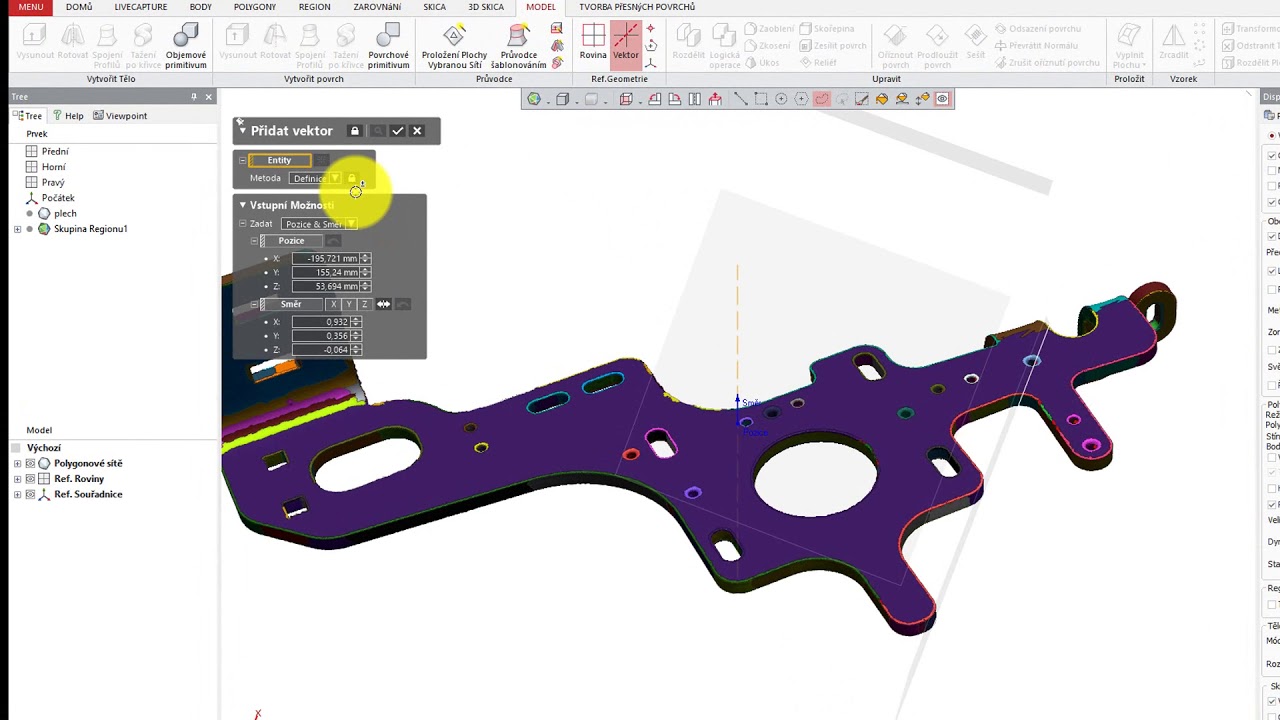Collapse the Vstupní Možnosti section

(242, 205)
